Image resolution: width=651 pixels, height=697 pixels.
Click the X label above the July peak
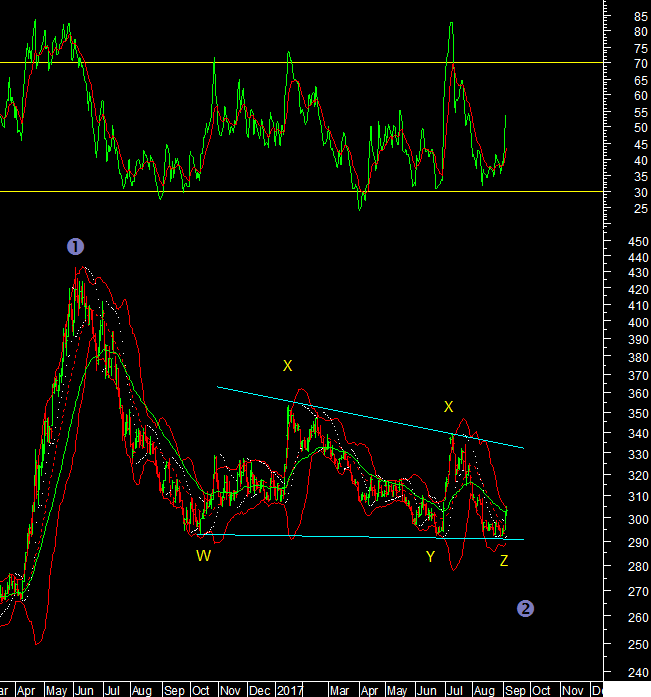pos(448,407)
